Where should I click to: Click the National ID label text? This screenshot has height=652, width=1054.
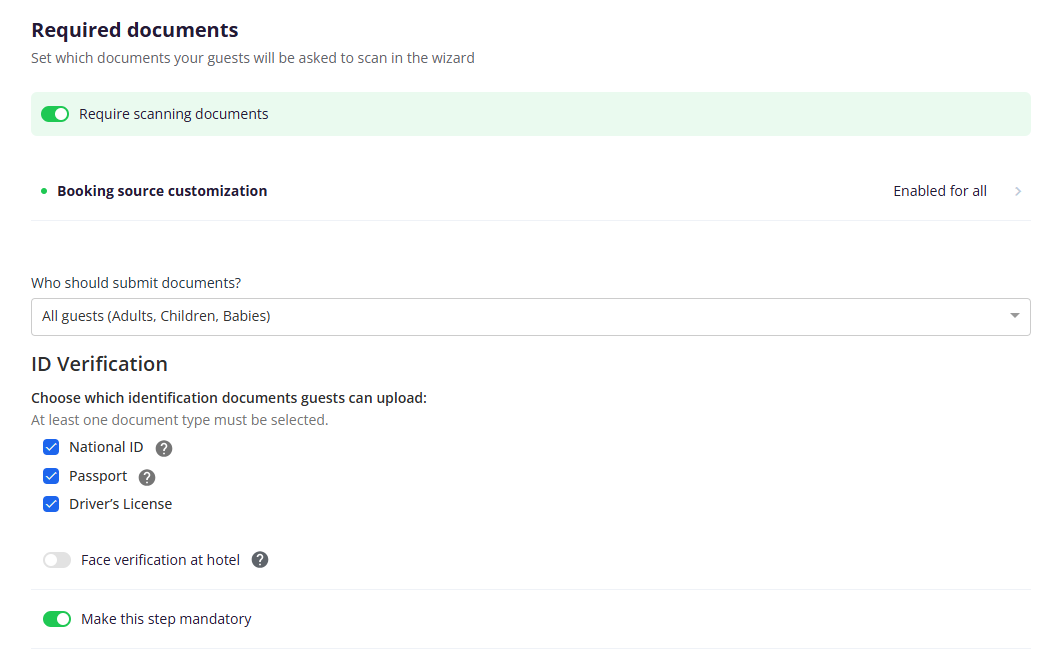[x=106, y=448]
